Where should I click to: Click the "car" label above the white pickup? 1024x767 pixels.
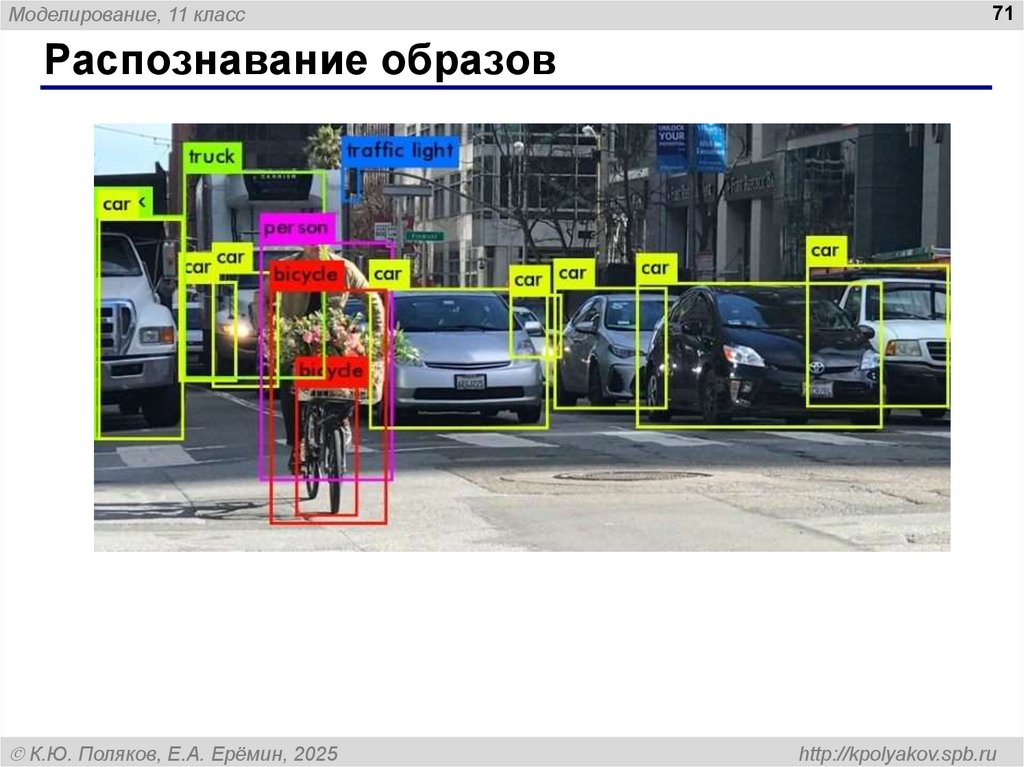pos(826,251)
